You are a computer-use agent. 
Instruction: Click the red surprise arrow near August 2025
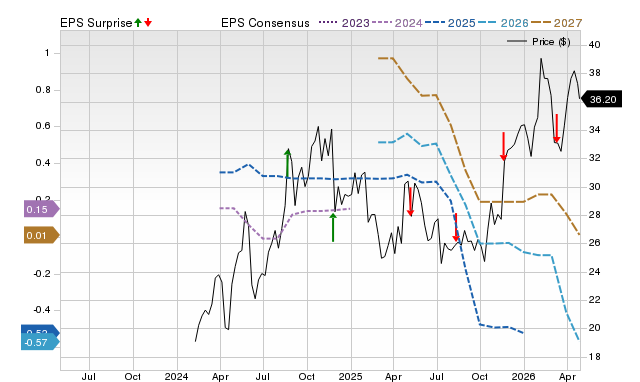(456, 227)
